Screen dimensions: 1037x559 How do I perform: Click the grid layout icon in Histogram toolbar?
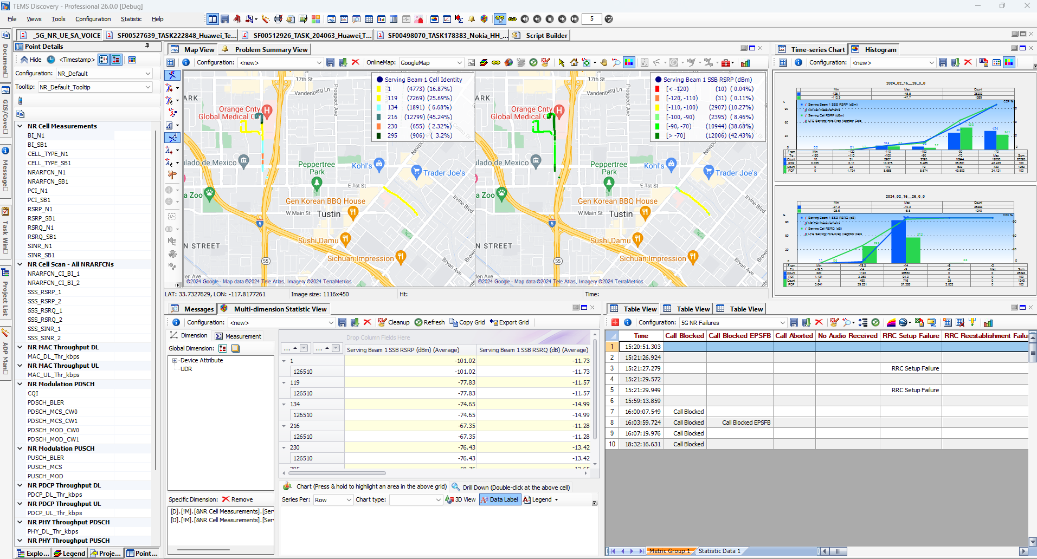pos(783,62)
